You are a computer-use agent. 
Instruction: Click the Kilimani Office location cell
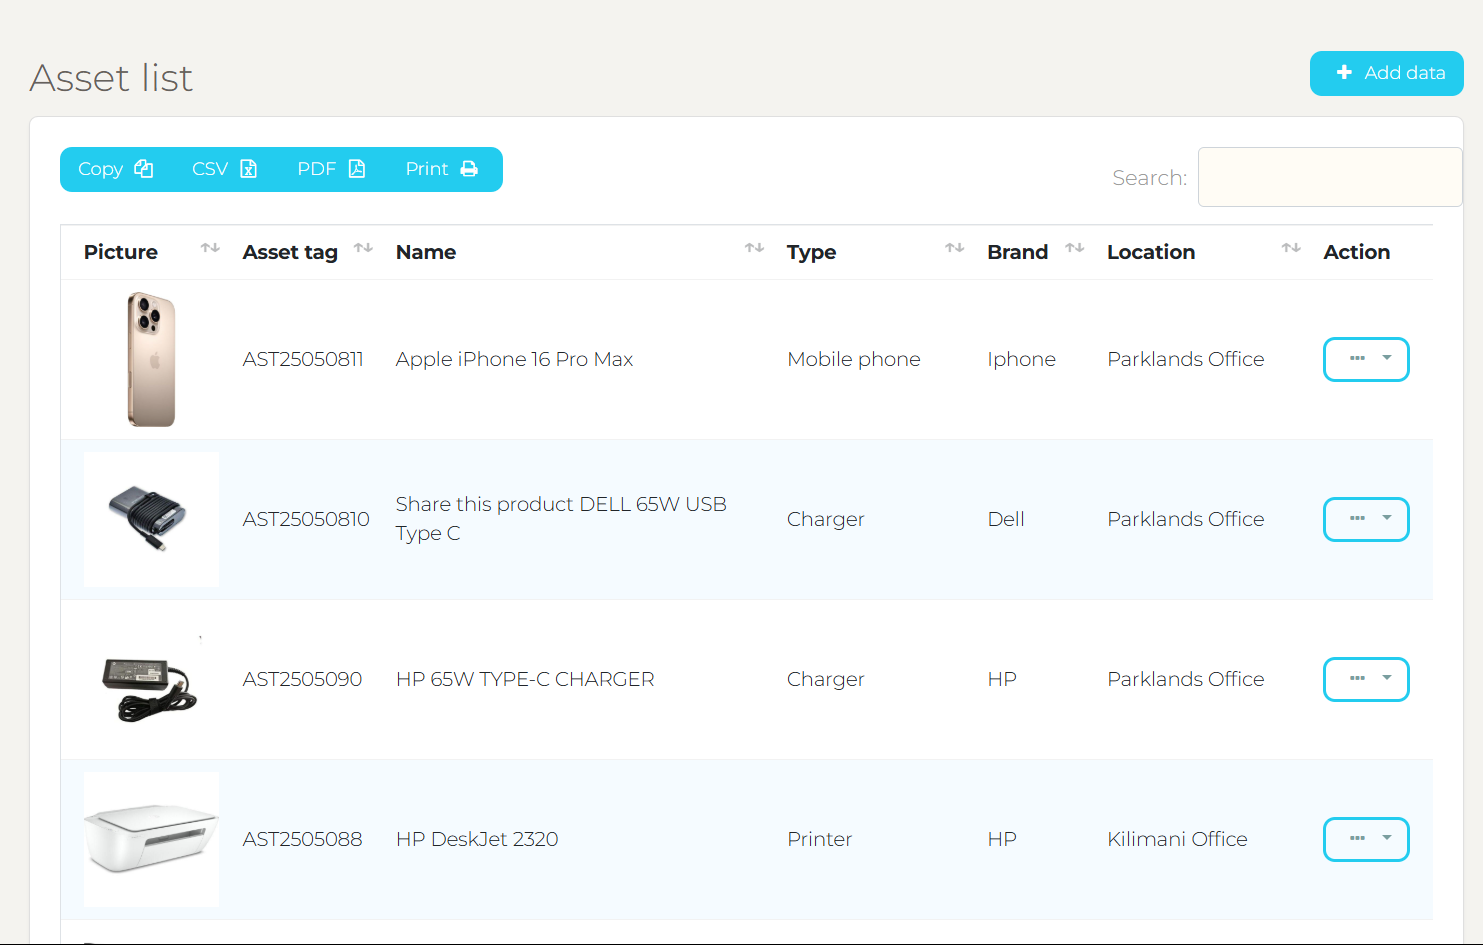click(x=1177, y=839)
